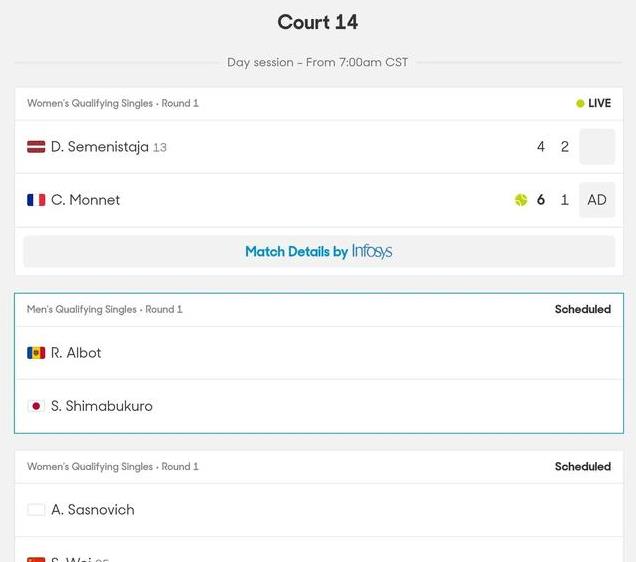Click the AD game score box
The height and width of the screenshot is (562, 636).
point(597,200)
